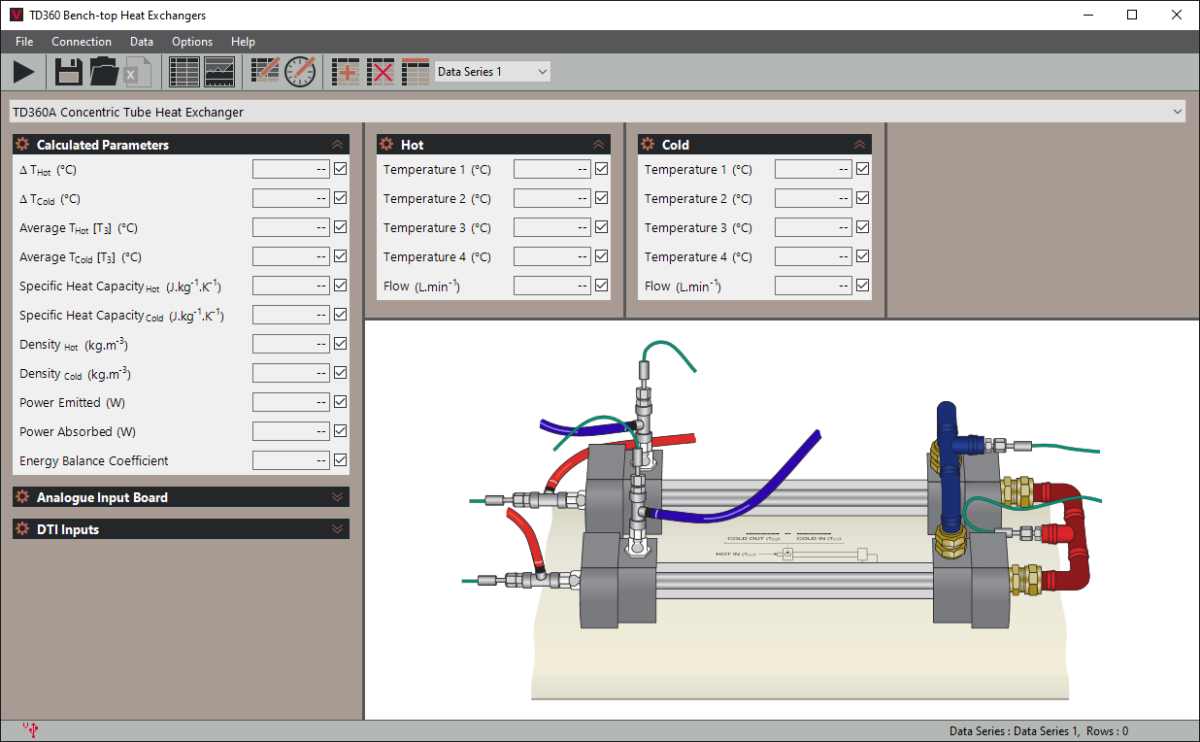Disable the Cold Flow checkbox

click(x=862, y=285)
